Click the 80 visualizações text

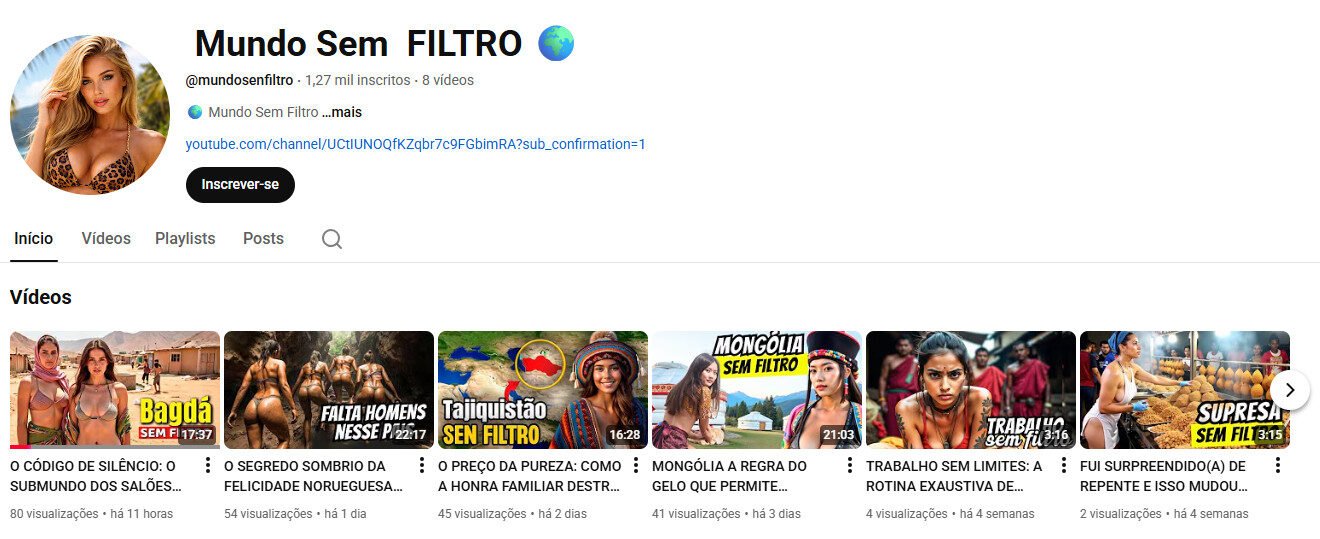(x=52, y=514)
